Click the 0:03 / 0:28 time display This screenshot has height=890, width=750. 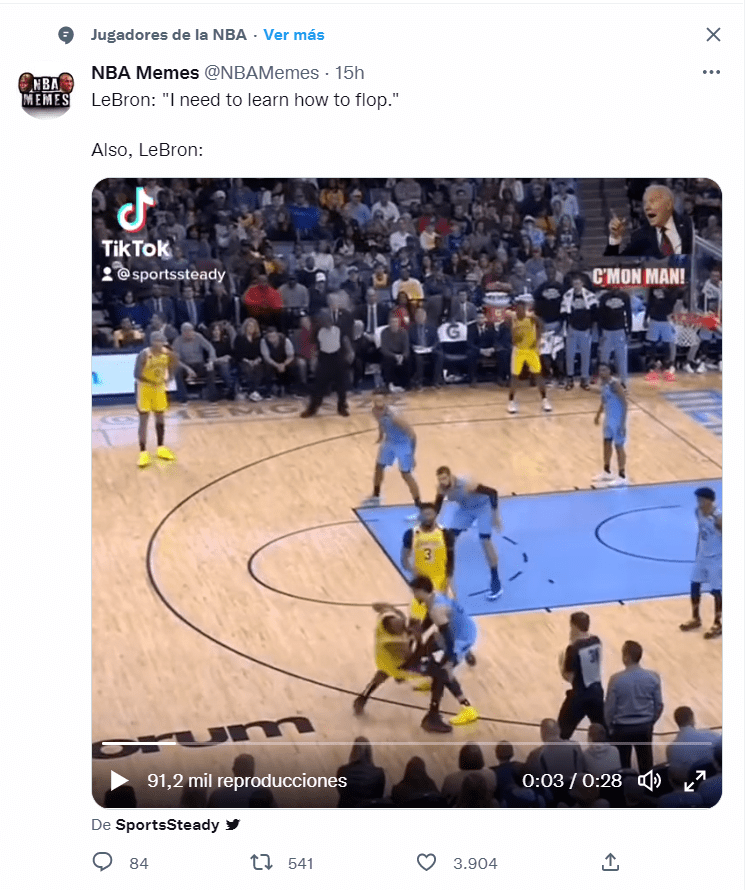[x=572, y=780]
